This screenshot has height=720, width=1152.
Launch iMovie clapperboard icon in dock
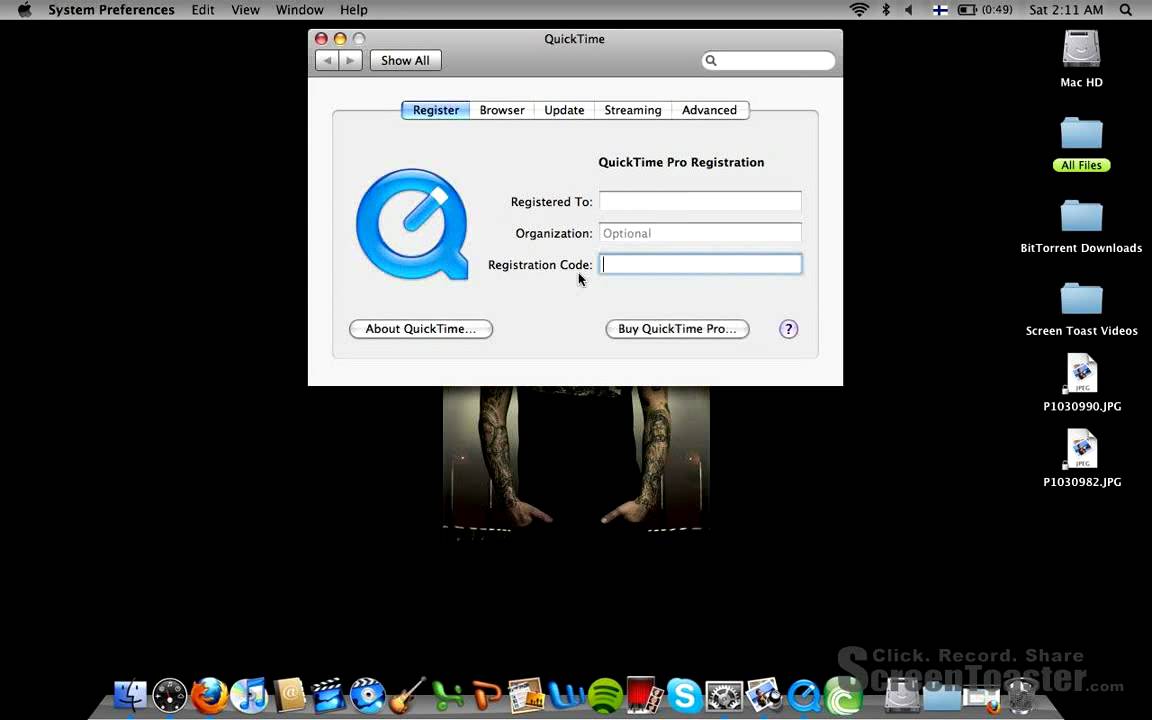pyautogui.click(x=328, y=695)
